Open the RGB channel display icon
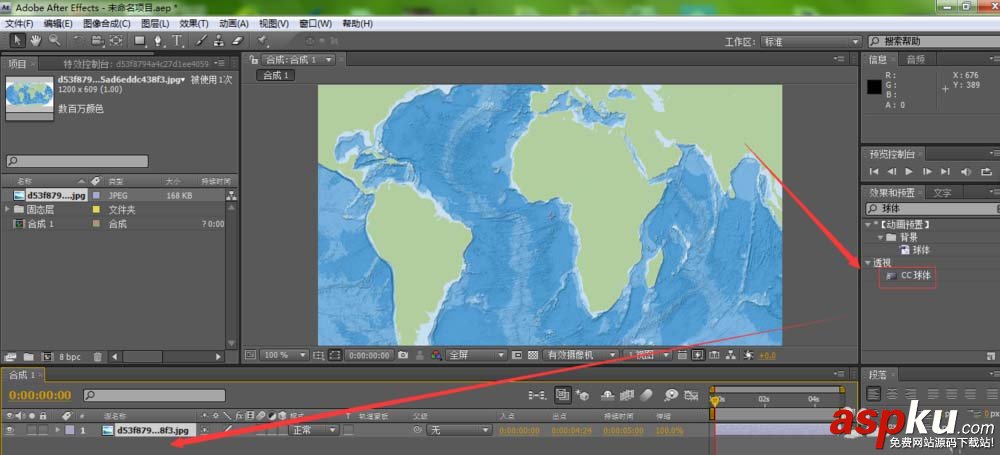The width and height of the screenshot is (1000, 455). [436, 355]
